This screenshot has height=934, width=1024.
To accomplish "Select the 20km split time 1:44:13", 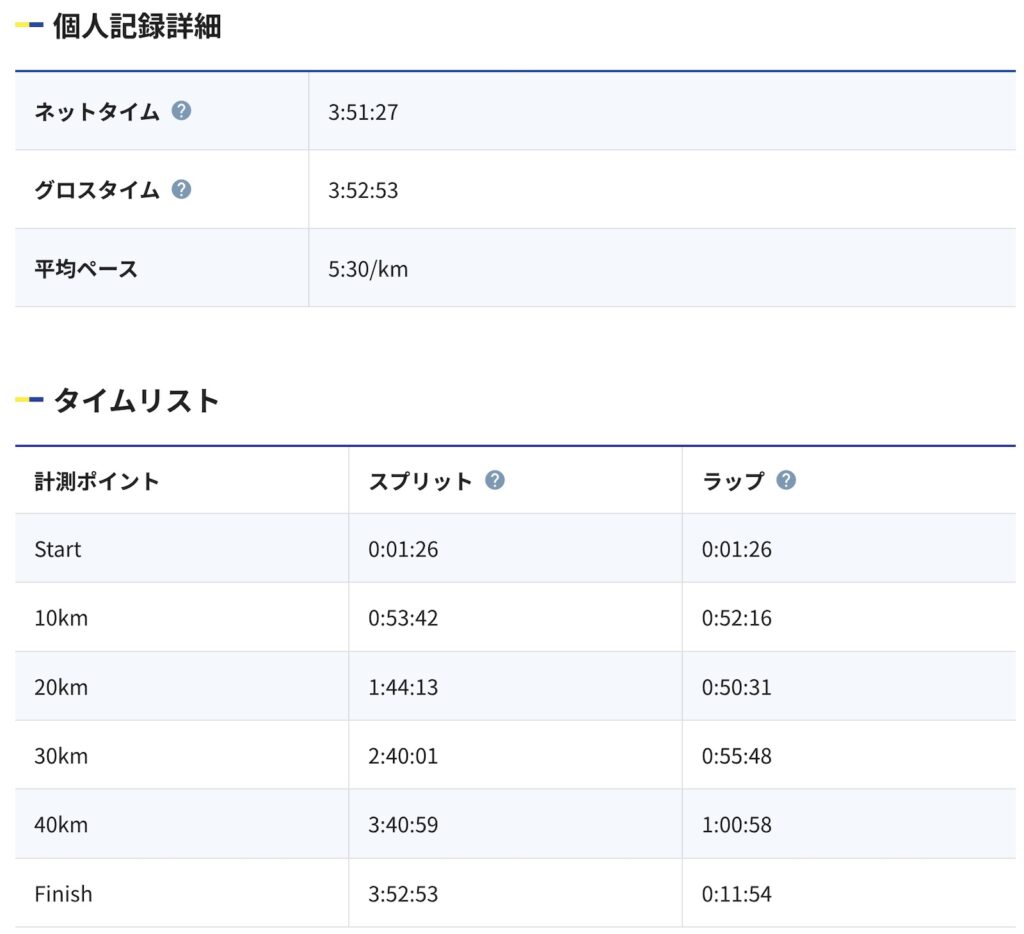I will pos(403,687).
